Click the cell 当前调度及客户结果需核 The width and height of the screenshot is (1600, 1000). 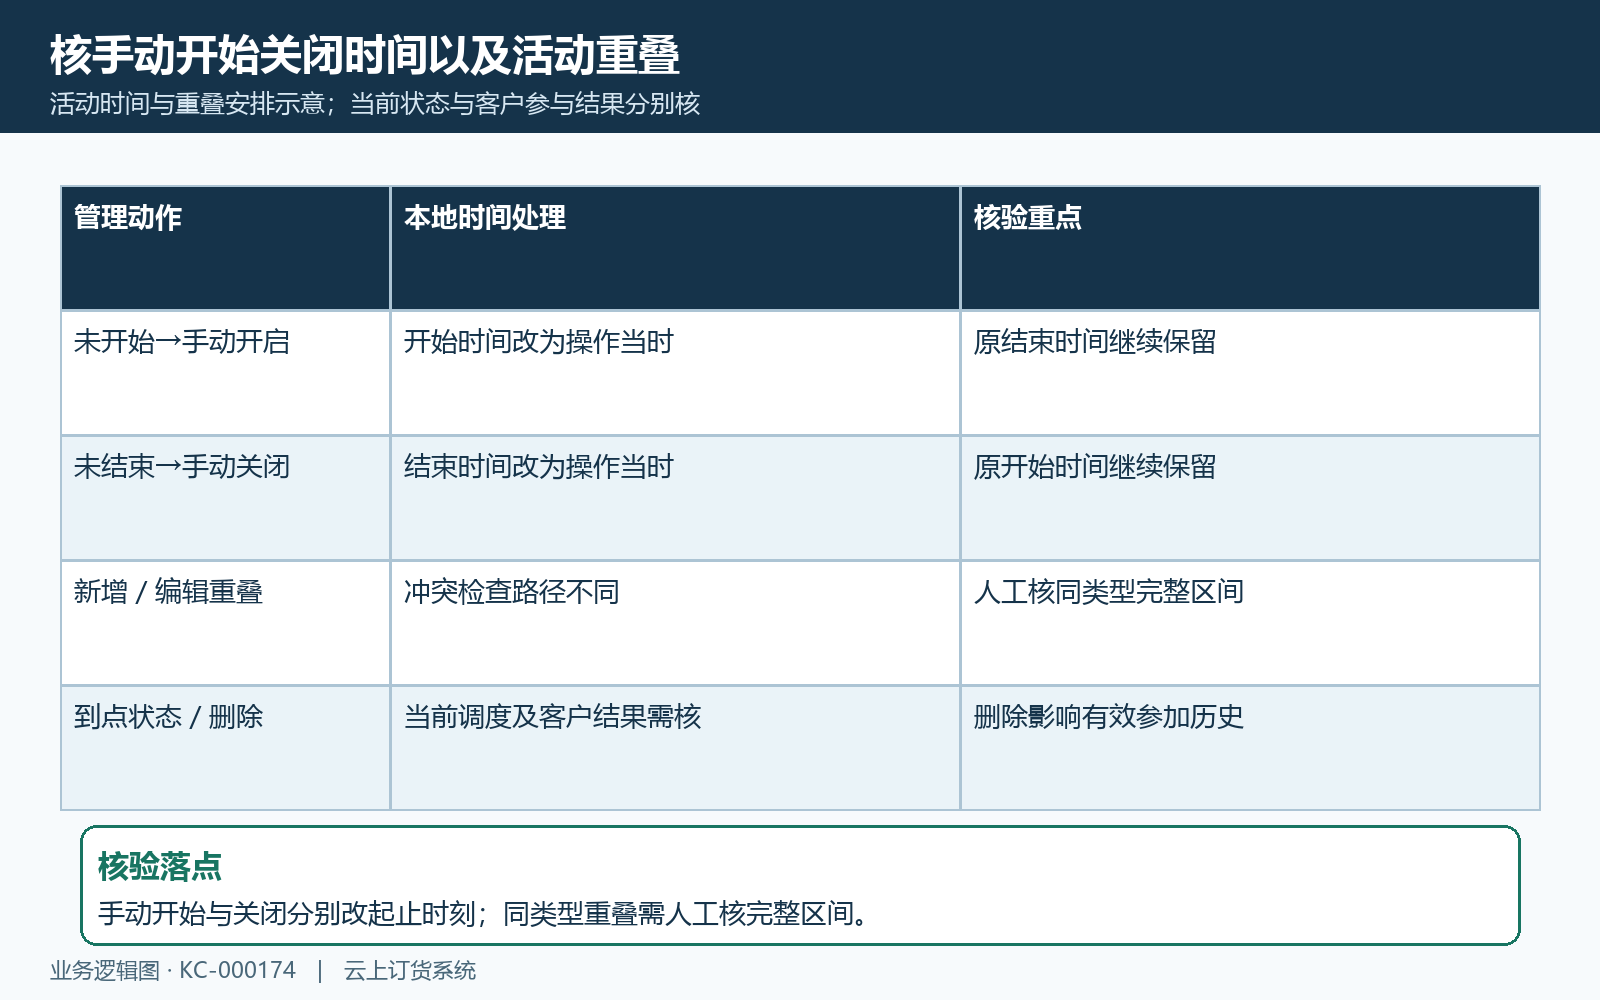tap(675, 748)
